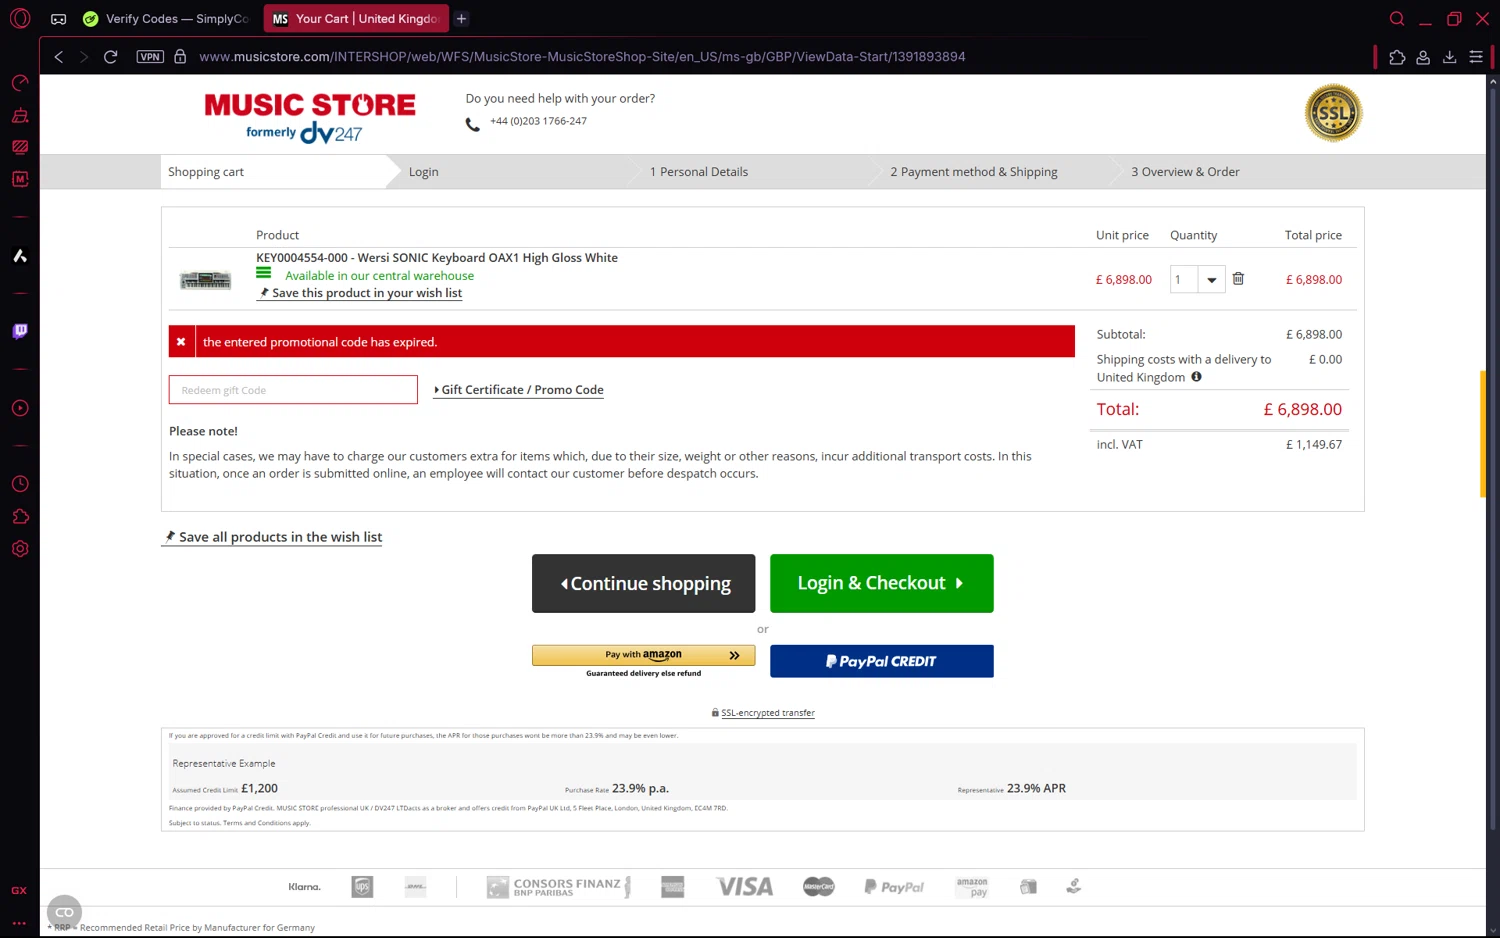Image resolution: width=1500 pixels, height=938 pixels.
Task: Click the Login & Checkout button
Action: 882,583
